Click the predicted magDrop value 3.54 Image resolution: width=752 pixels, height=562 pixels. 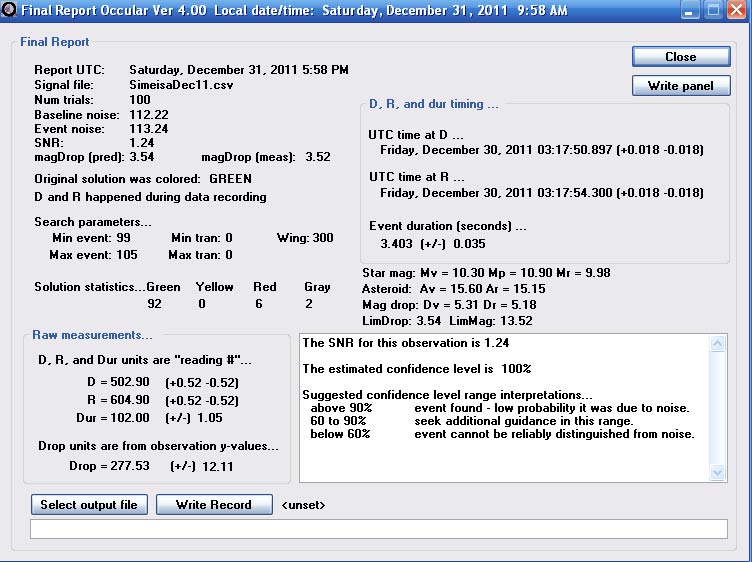(x=142, y=157)
